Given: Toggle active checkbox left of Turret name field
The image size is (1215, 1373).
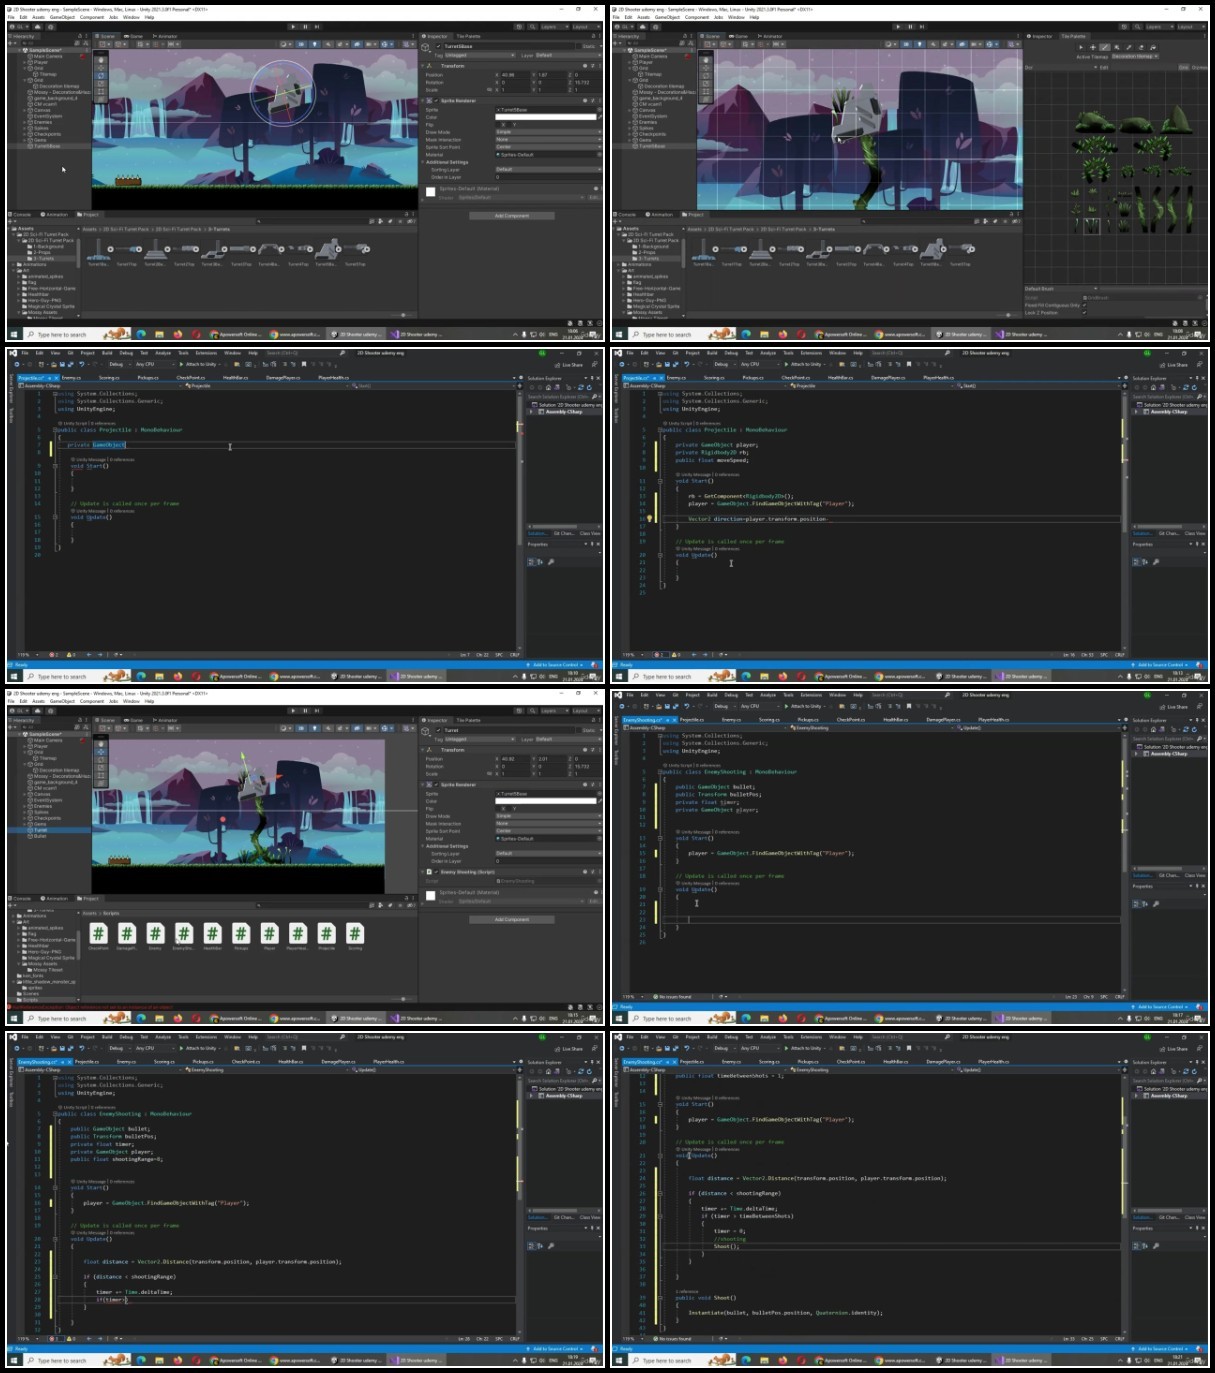Looking at the screenshot, I should point(438,730).
